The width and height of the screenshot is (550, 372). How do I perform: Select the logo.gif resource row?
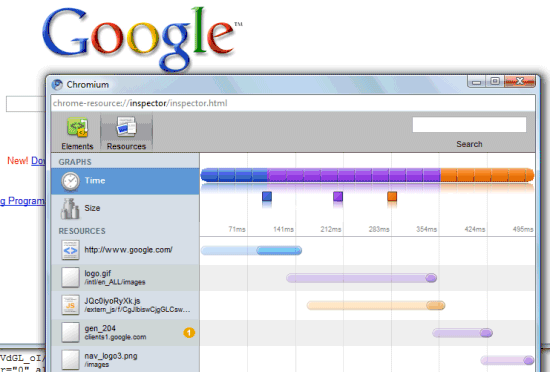tap(125, 278)
